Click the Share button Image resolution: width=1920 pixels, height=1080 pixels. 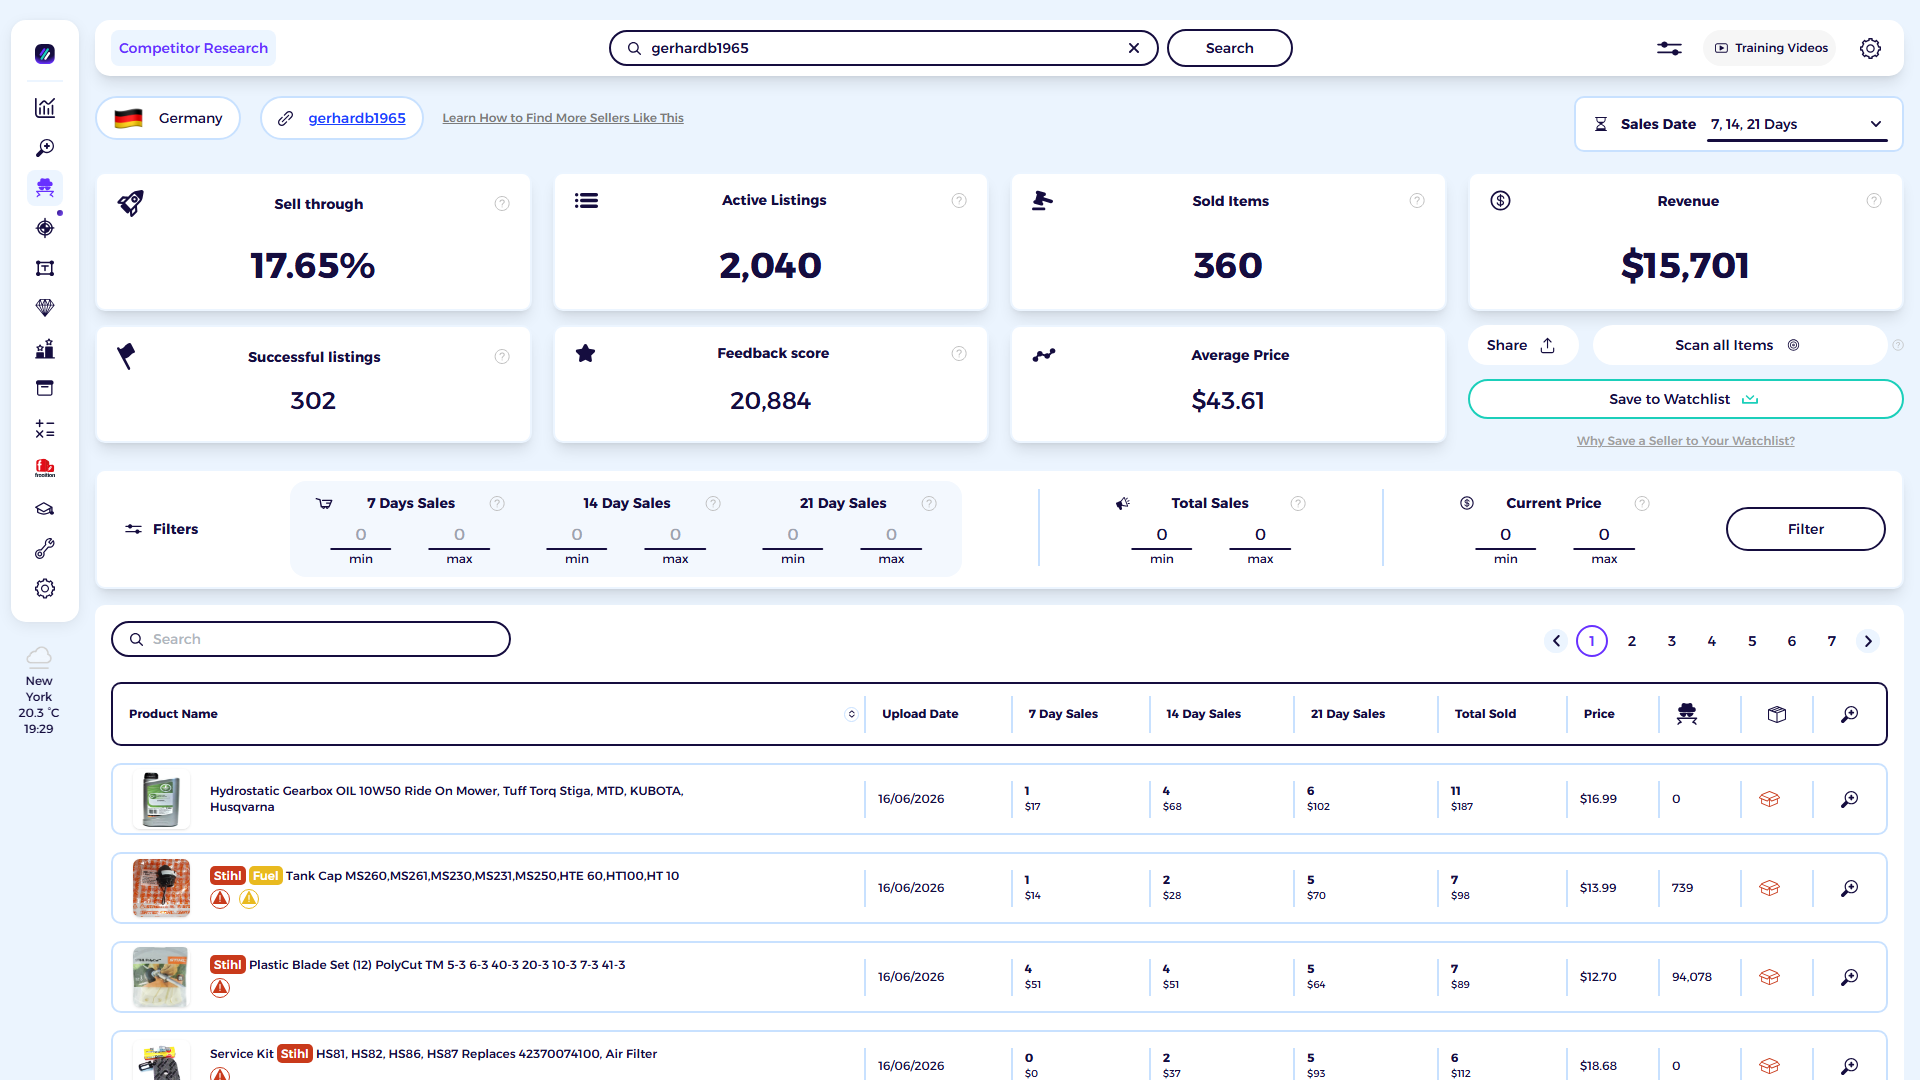[x=1521, y=345]
